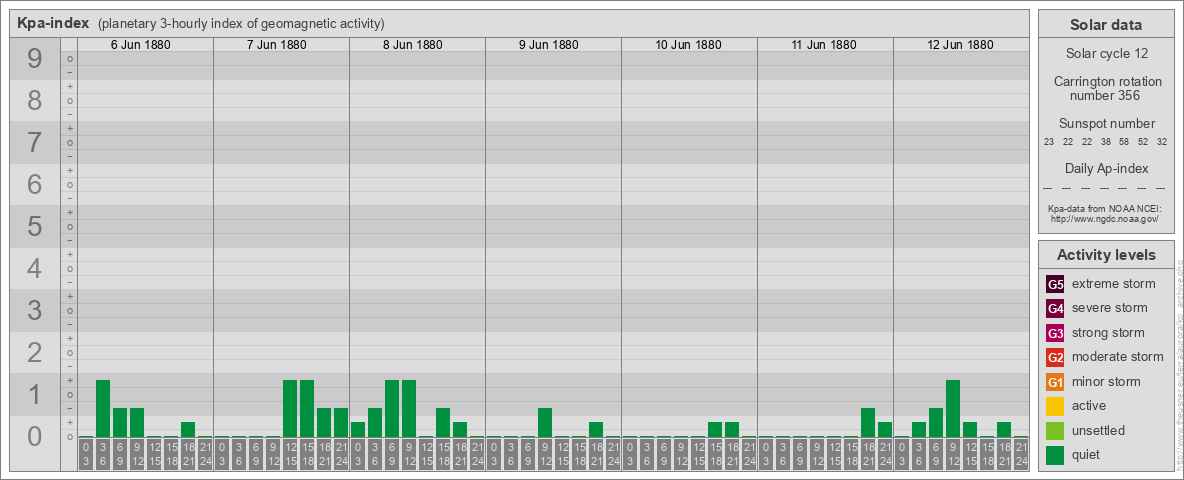This screenshot has height=480, width=1184.
Task: Click the 'Sunspot number' label
Action: 1106,124
